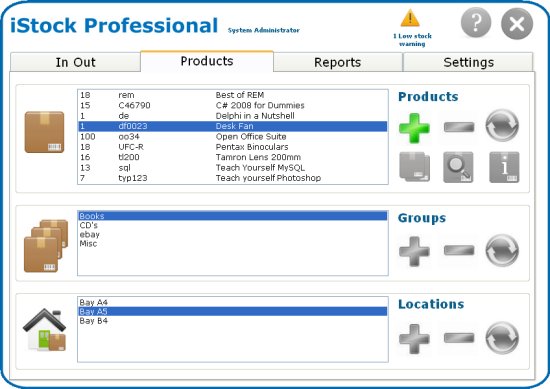Click the Products section heading
This screenshot has width=550, height=389.
click(x=428, y=96)
